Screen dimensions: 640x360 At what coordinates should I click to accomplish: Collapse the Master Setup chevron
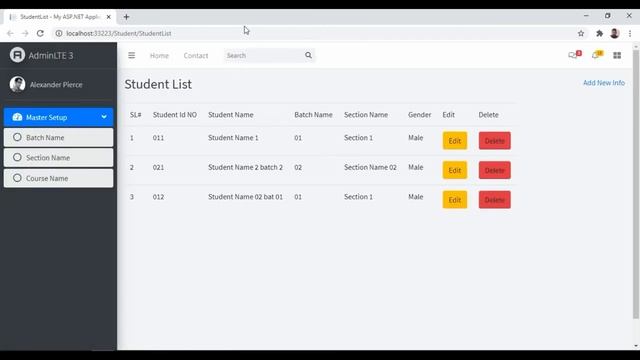pyautogui.click(x=104, y=117)
